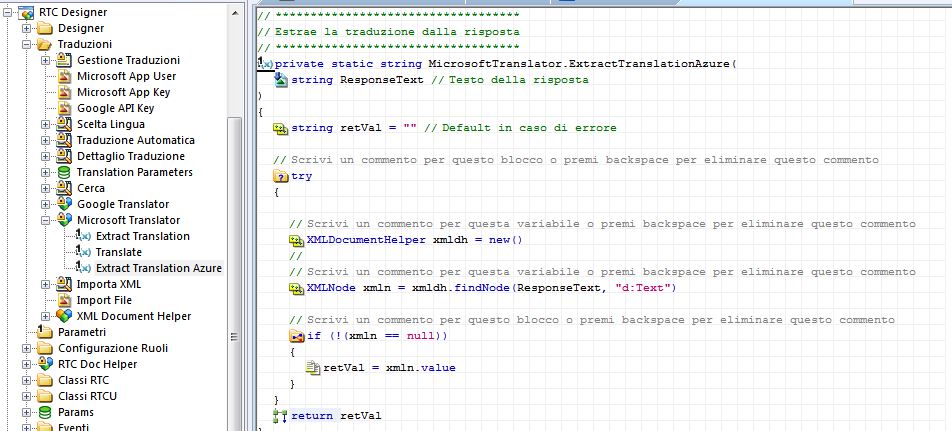Click the "d:Text" string literal
Image resolution: width=952 pixels, height=431 pixels.
(643, 288)
